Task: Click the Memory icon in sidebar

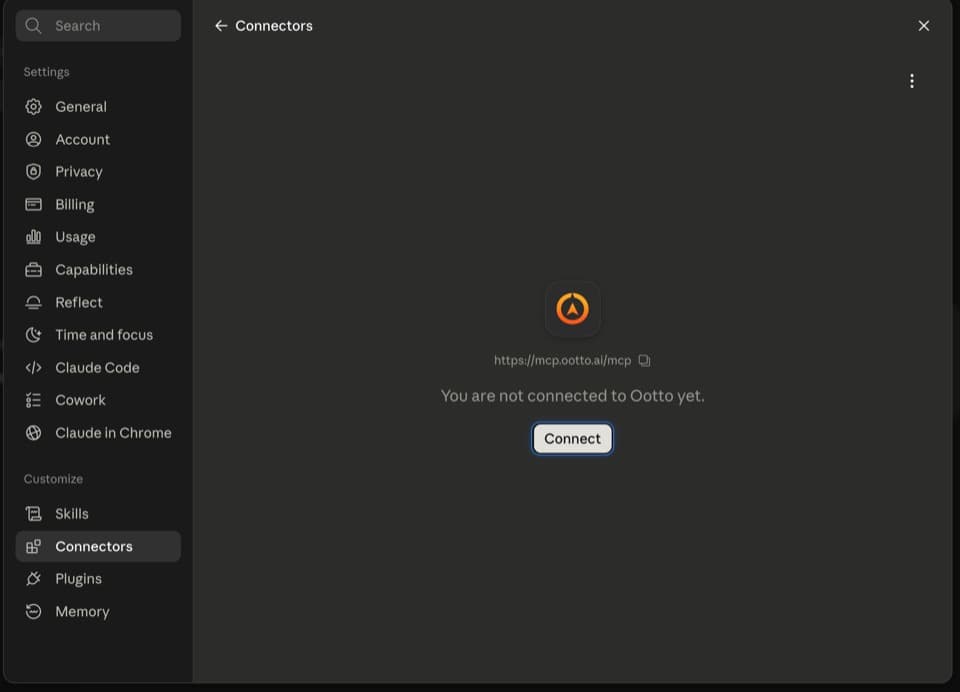Action: (34, 611)
